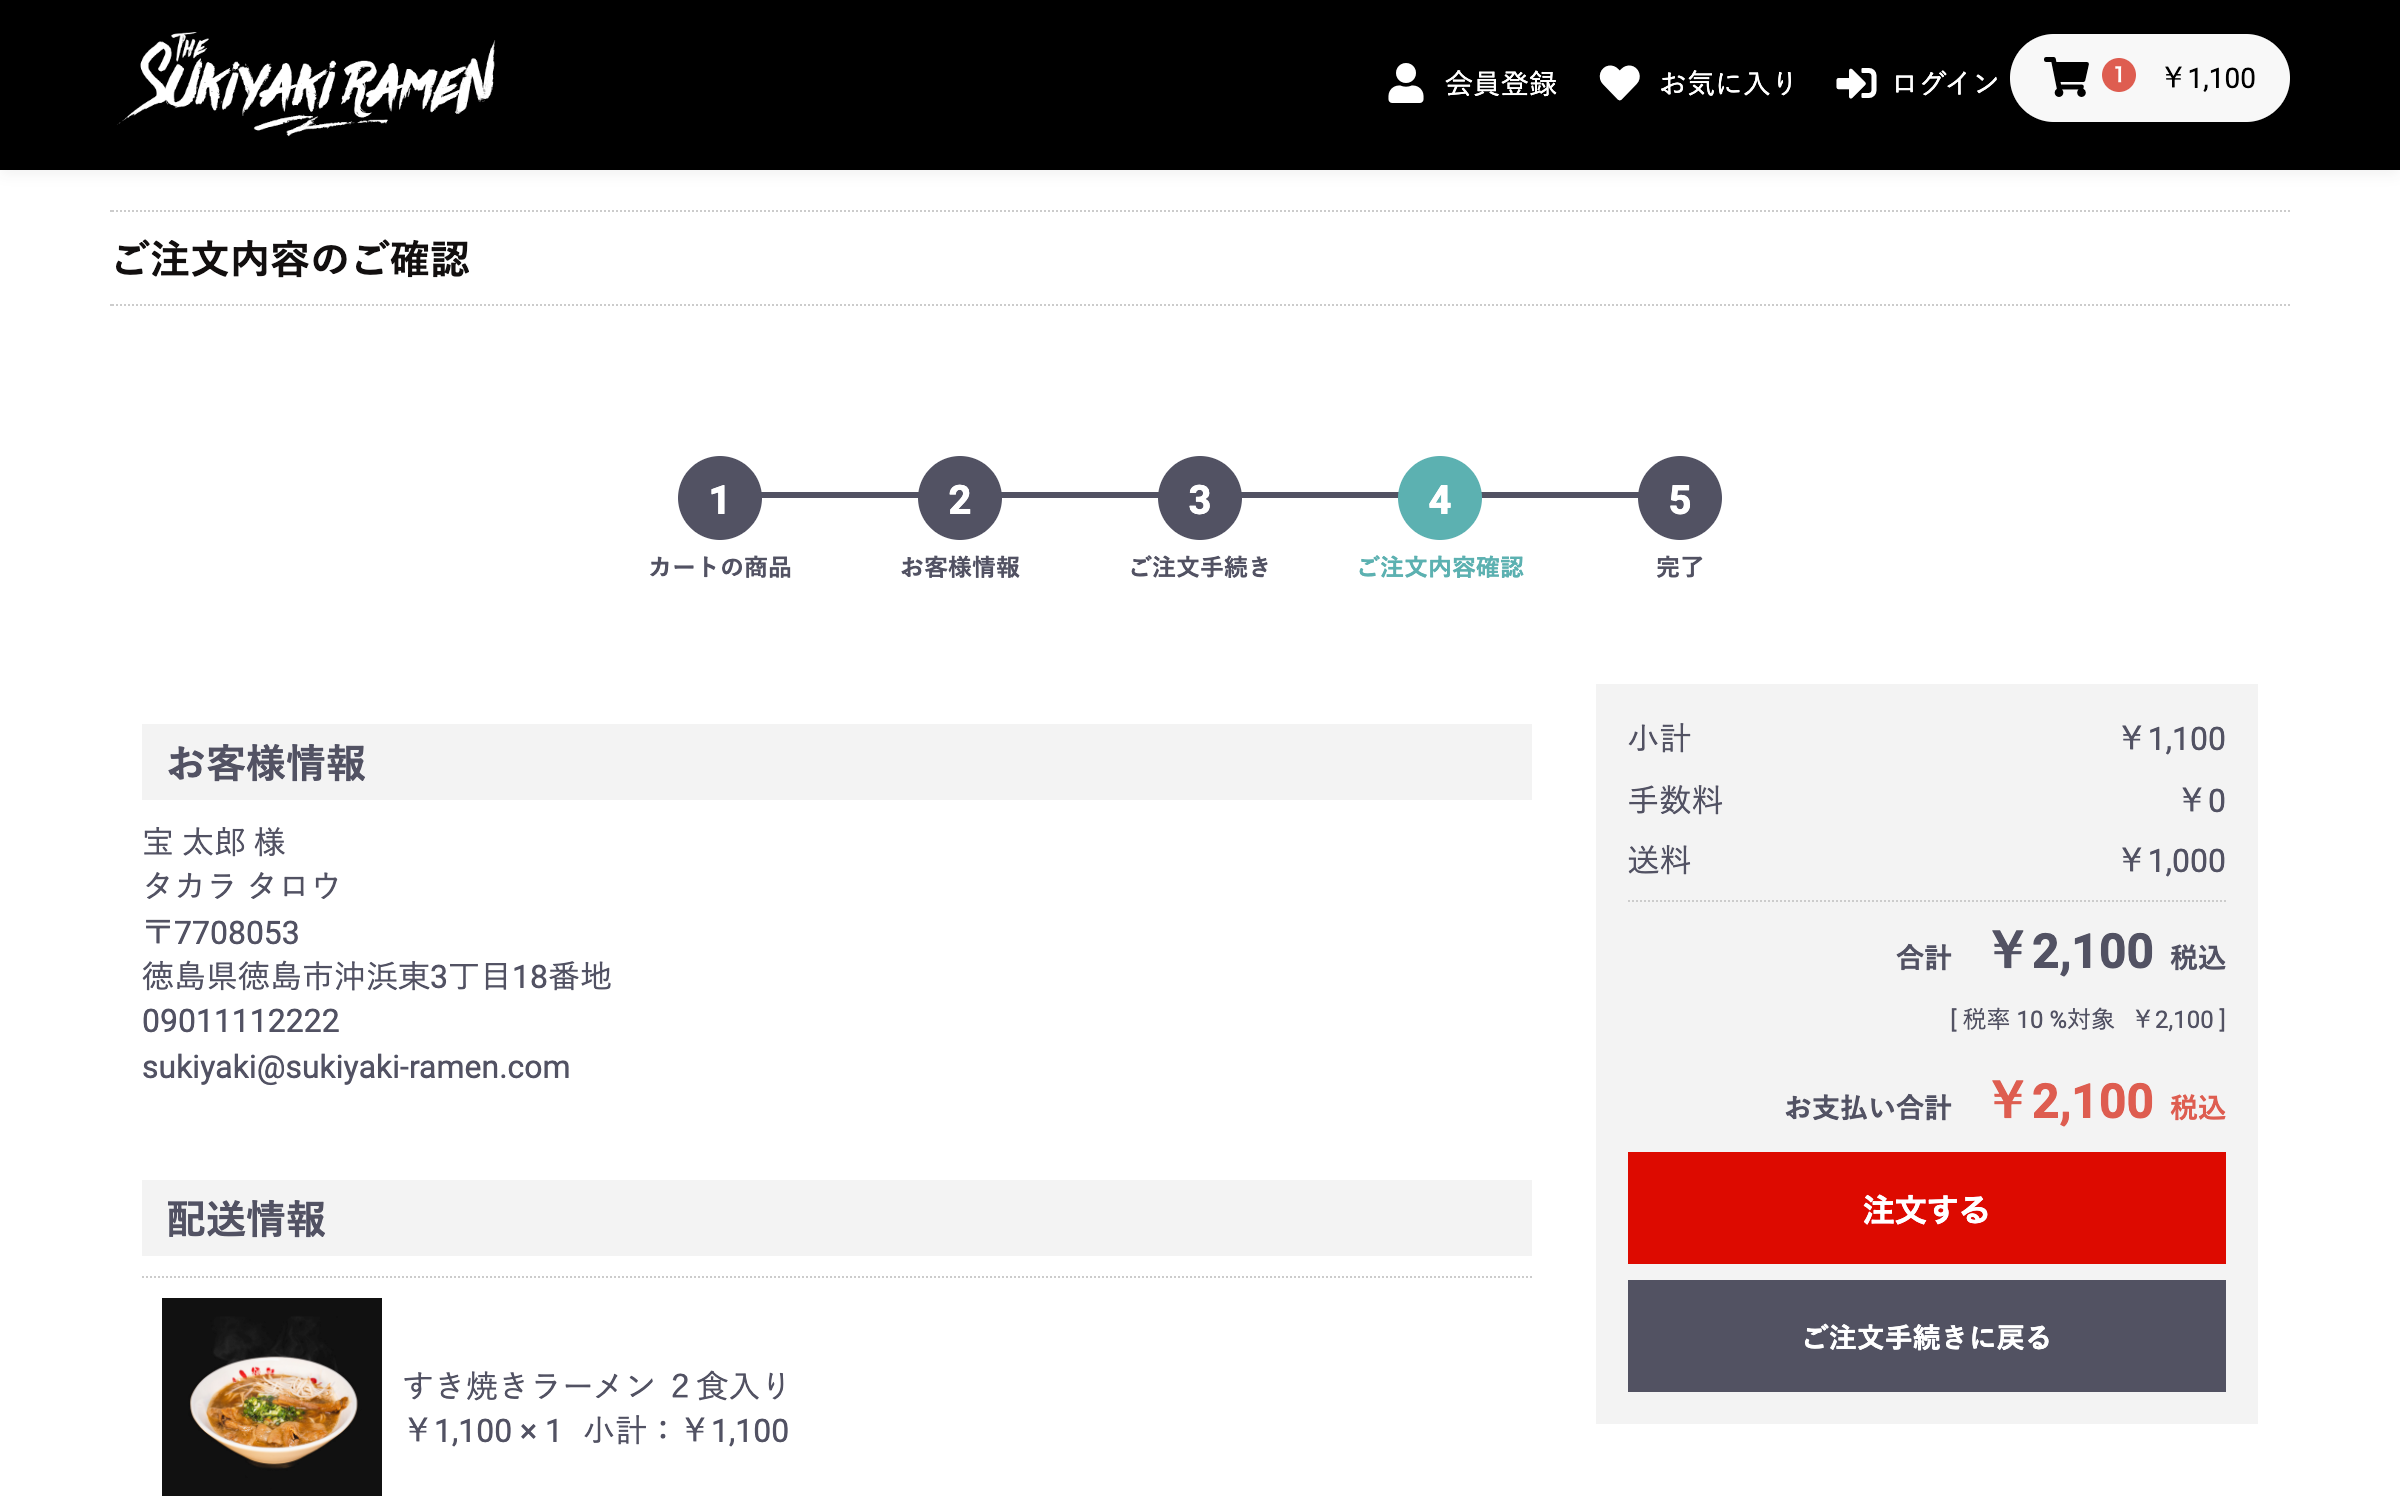Click the cart total ￥1,100 in header
Screen dimensions: 2400x1496
click(x=2210, y=78)
